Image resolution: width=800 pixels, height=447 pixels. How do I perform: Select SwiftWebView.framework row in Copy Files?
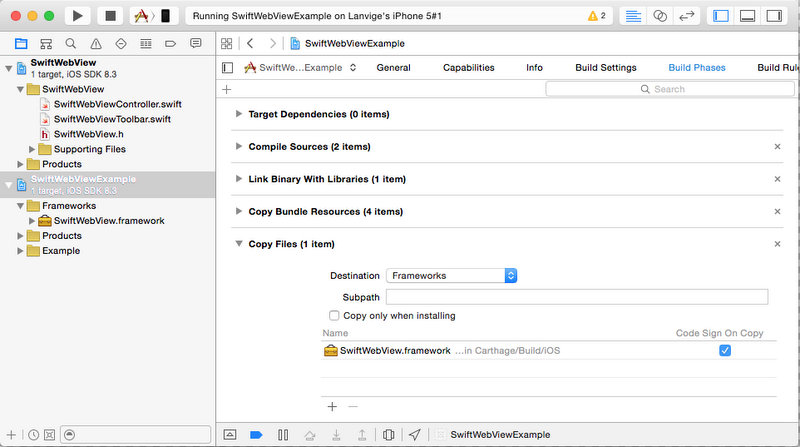tap(548, 351)
